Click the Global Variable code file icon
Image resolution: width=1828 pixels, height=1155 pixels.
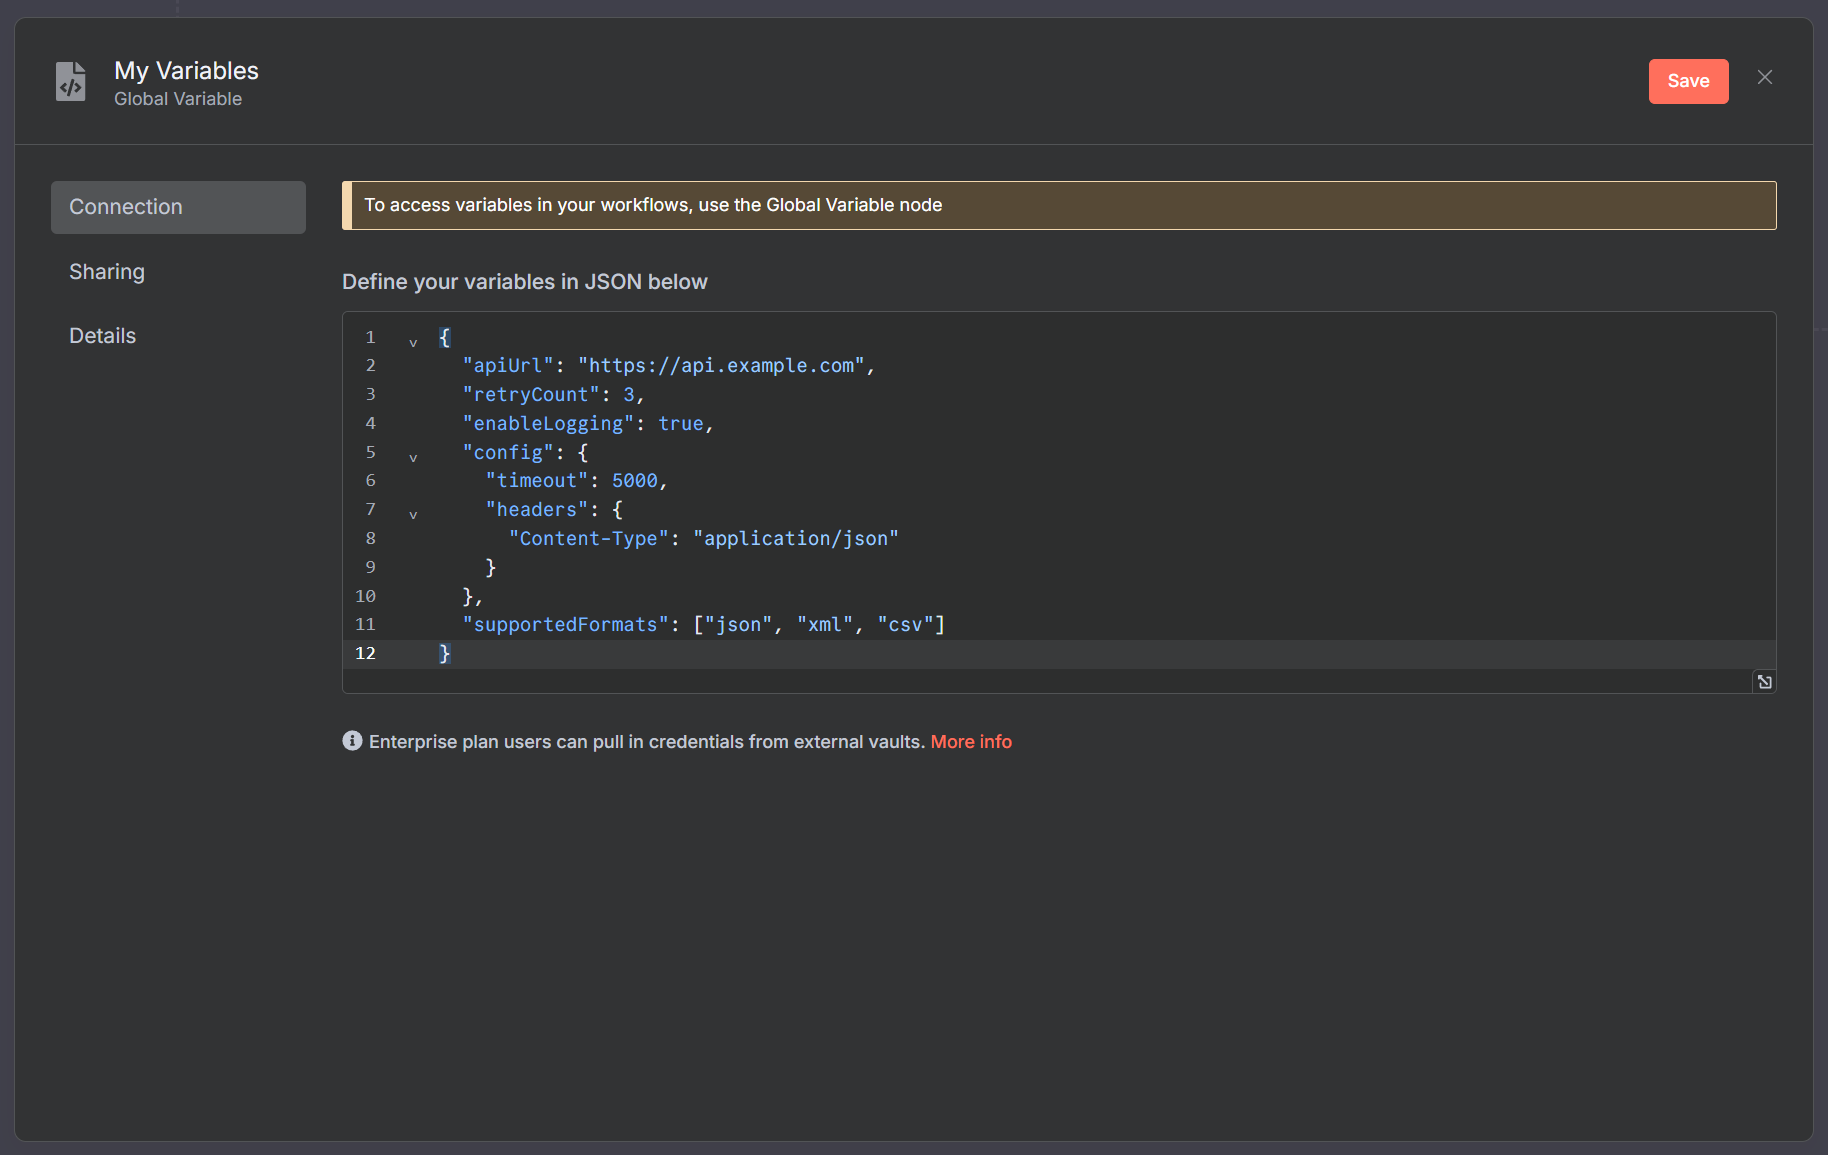tap(71, 82)
